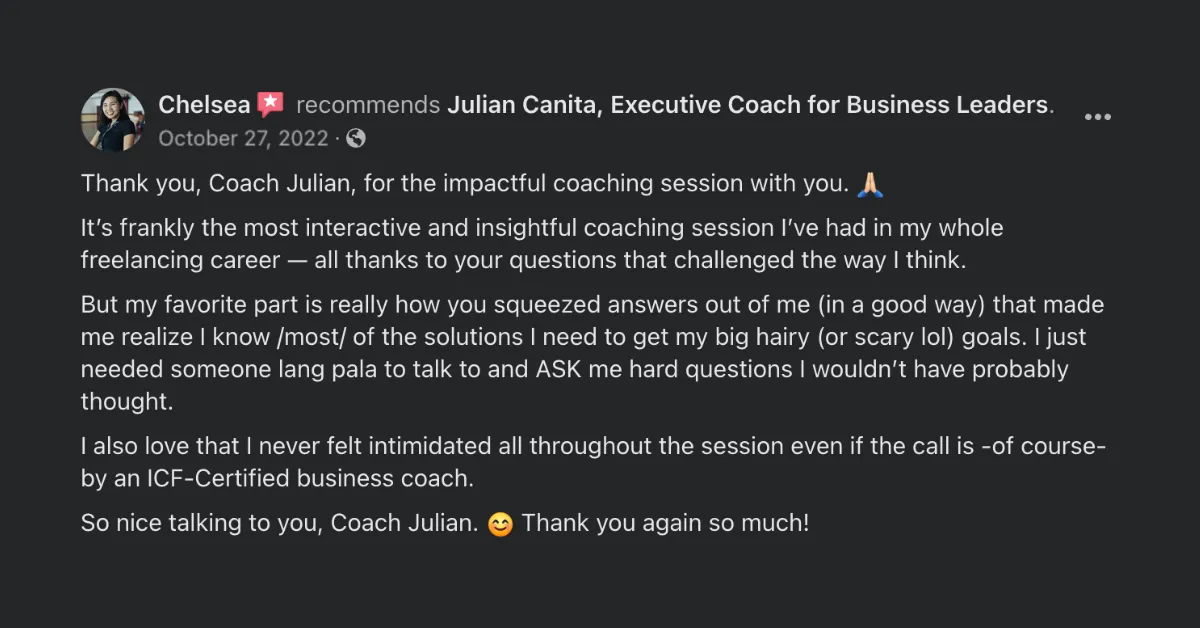1200x628 pixels.
Task: Open Chelsea's profile picture
Action: (x=113, y=120)
